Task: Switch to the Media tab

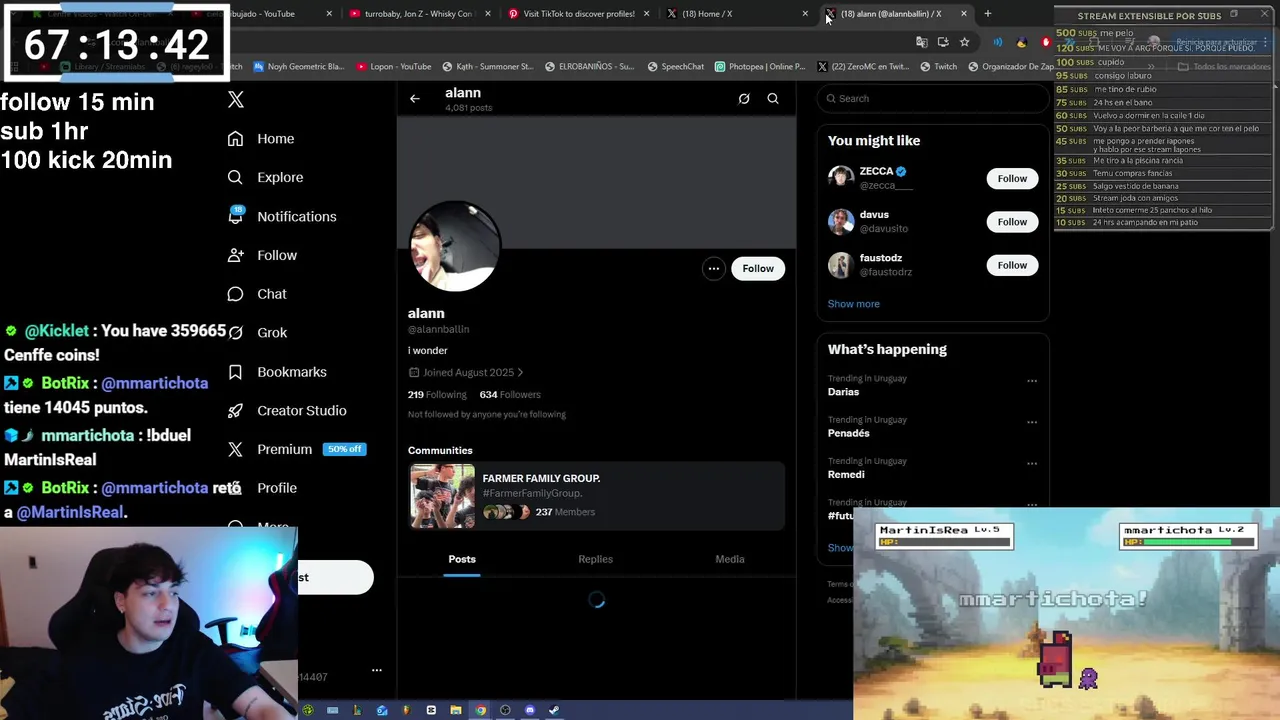Action: [x=730, y=559]
